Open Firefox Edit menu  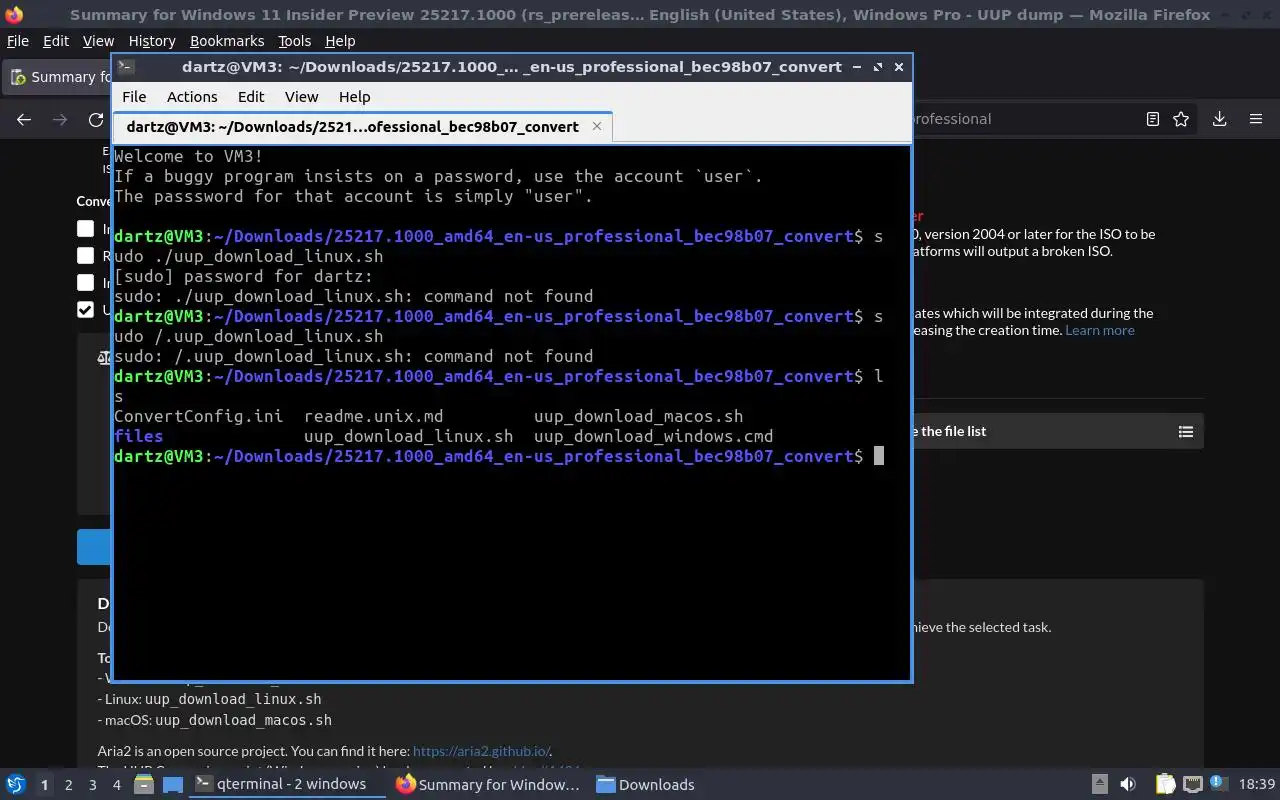click(56, 41)
